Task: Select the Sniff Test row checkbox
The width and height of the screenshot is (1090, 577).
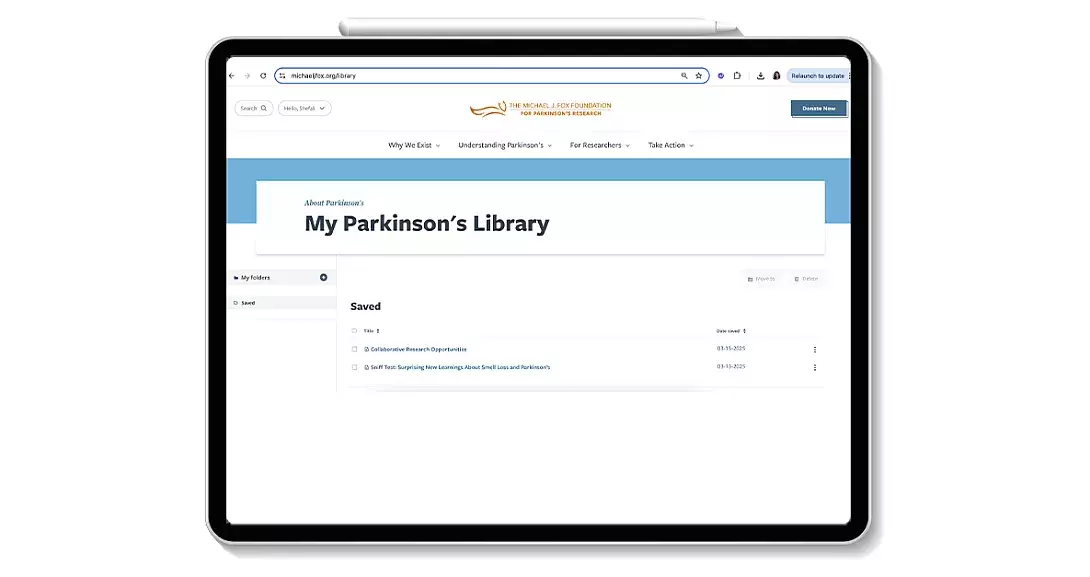Action: (x=354, y=367)
